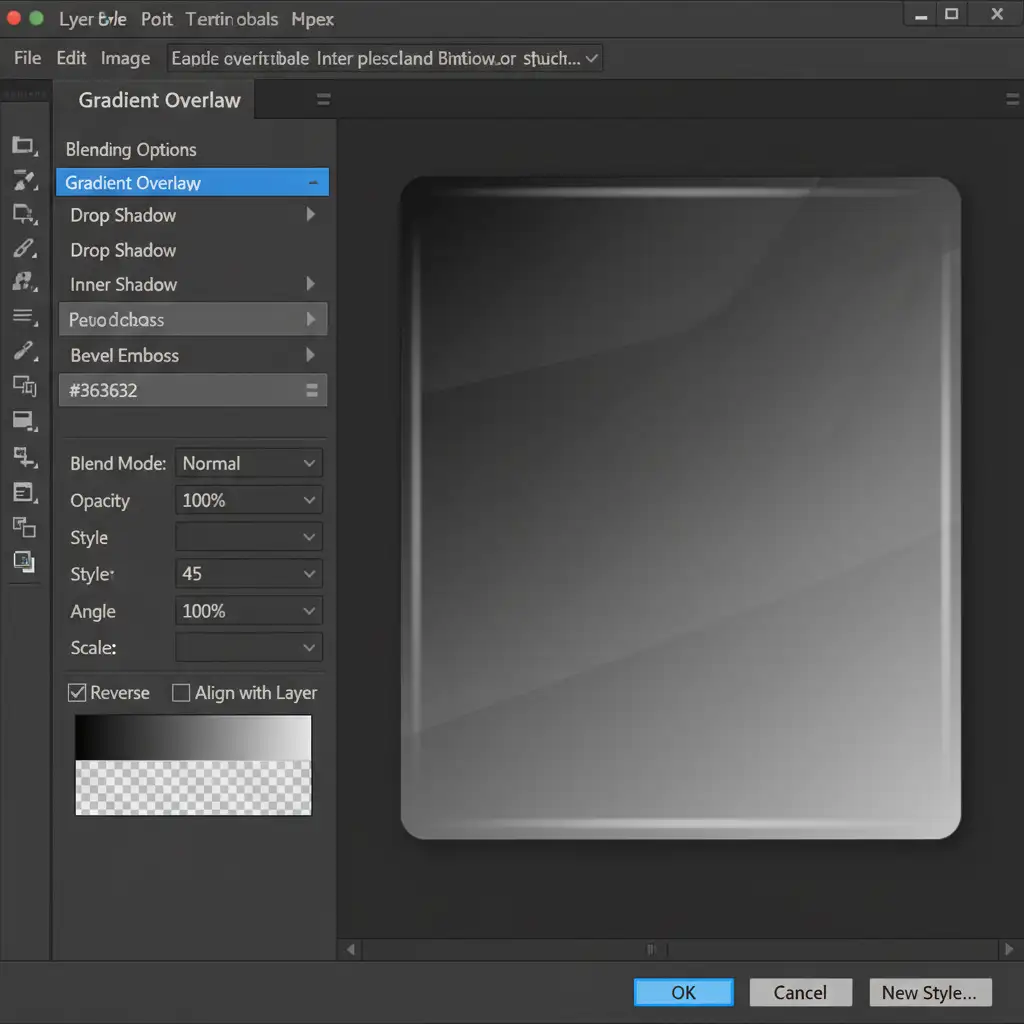The width and height of the screenshot is (1024, 1024).
Task: Click the New Style... button
Action: click(929, 992)
